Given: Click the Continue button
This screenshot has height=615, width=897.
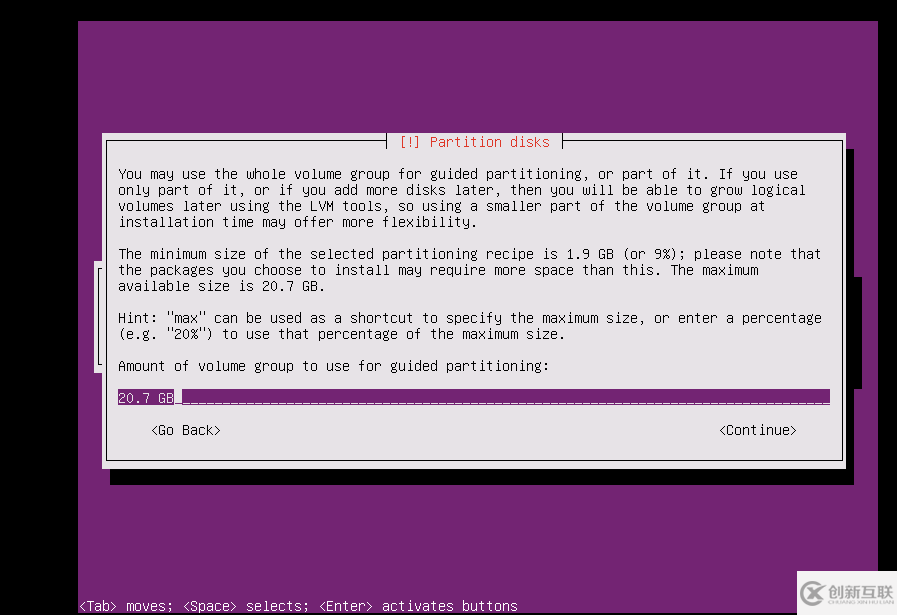Looking at the screenshot, I should pyautogui.click(x=757, y=430).
